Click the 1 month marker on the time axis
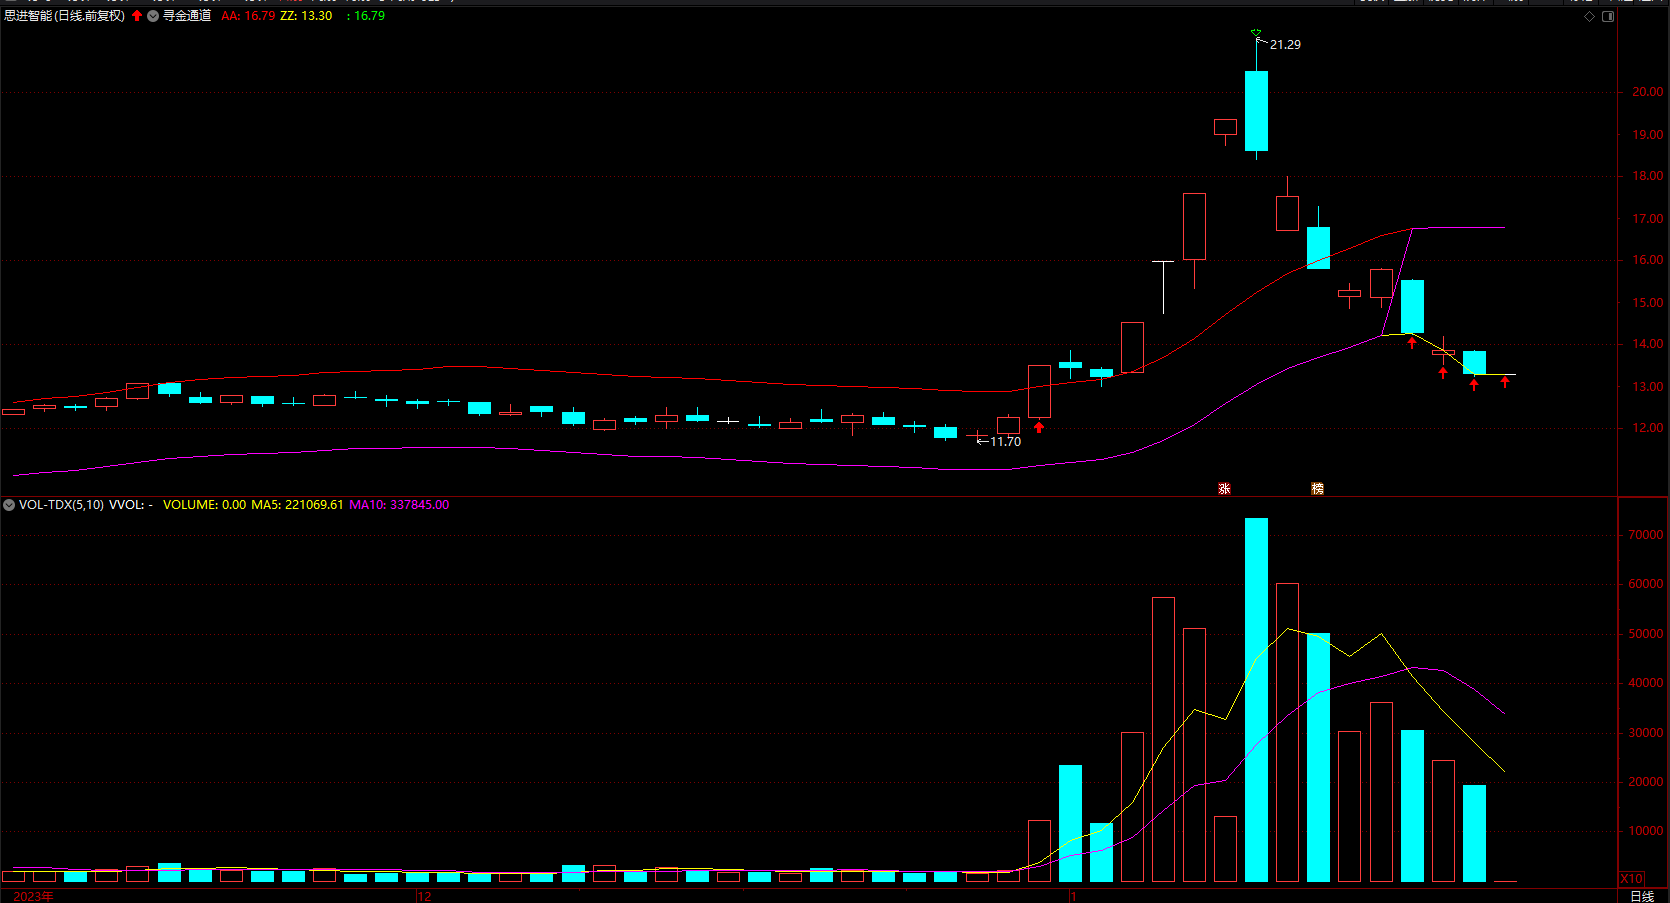 coord(1074,896)
